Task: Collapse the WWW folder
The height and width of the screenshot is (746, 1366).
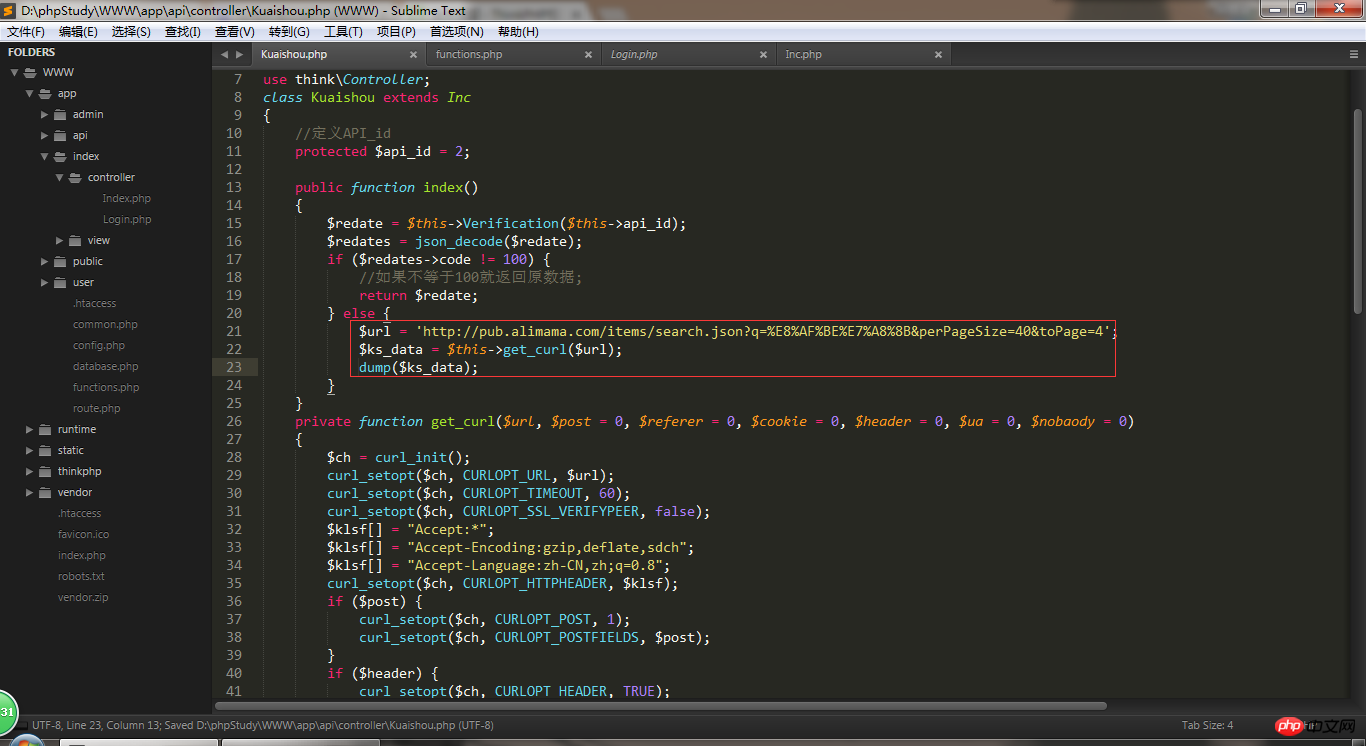Action: pyautogui.click(x=15, y=73)
